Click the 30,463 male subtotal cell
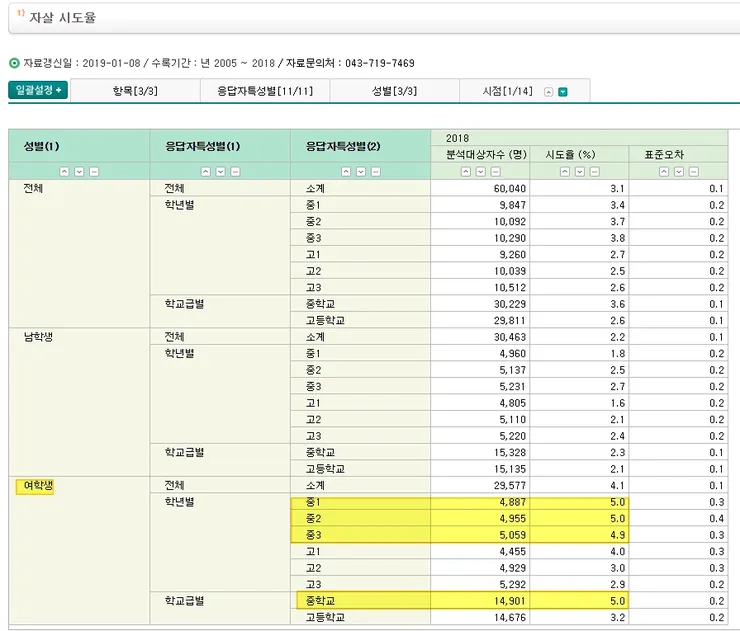740x631 pixels. [480, 337]
